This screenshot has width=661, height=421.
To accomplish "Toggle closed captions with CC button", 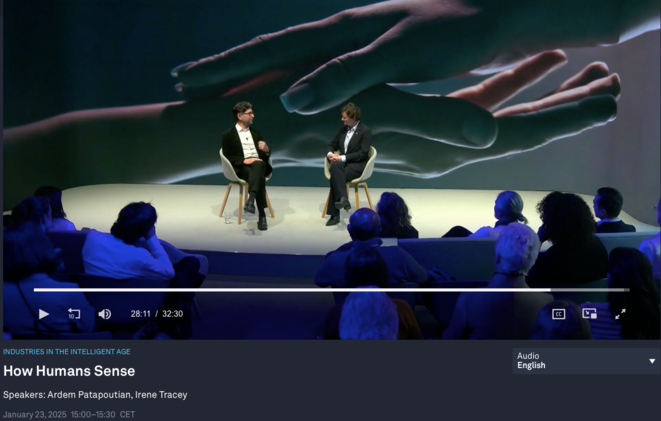I will pos(559,314).
